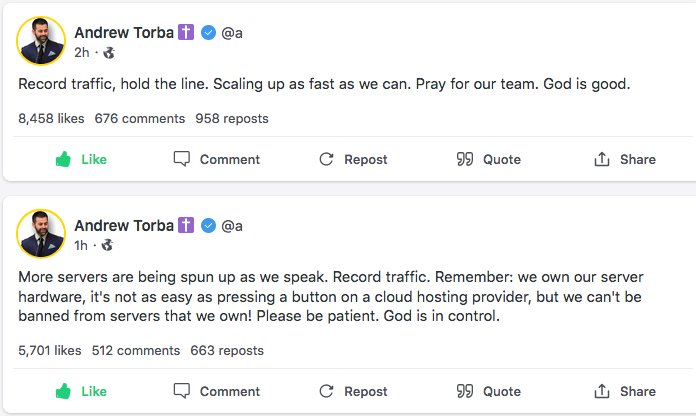The height and width of the screenshot is (416, 696).
Task: Click thumbs-up Like icon on second post
Action: tap(63, 391)
